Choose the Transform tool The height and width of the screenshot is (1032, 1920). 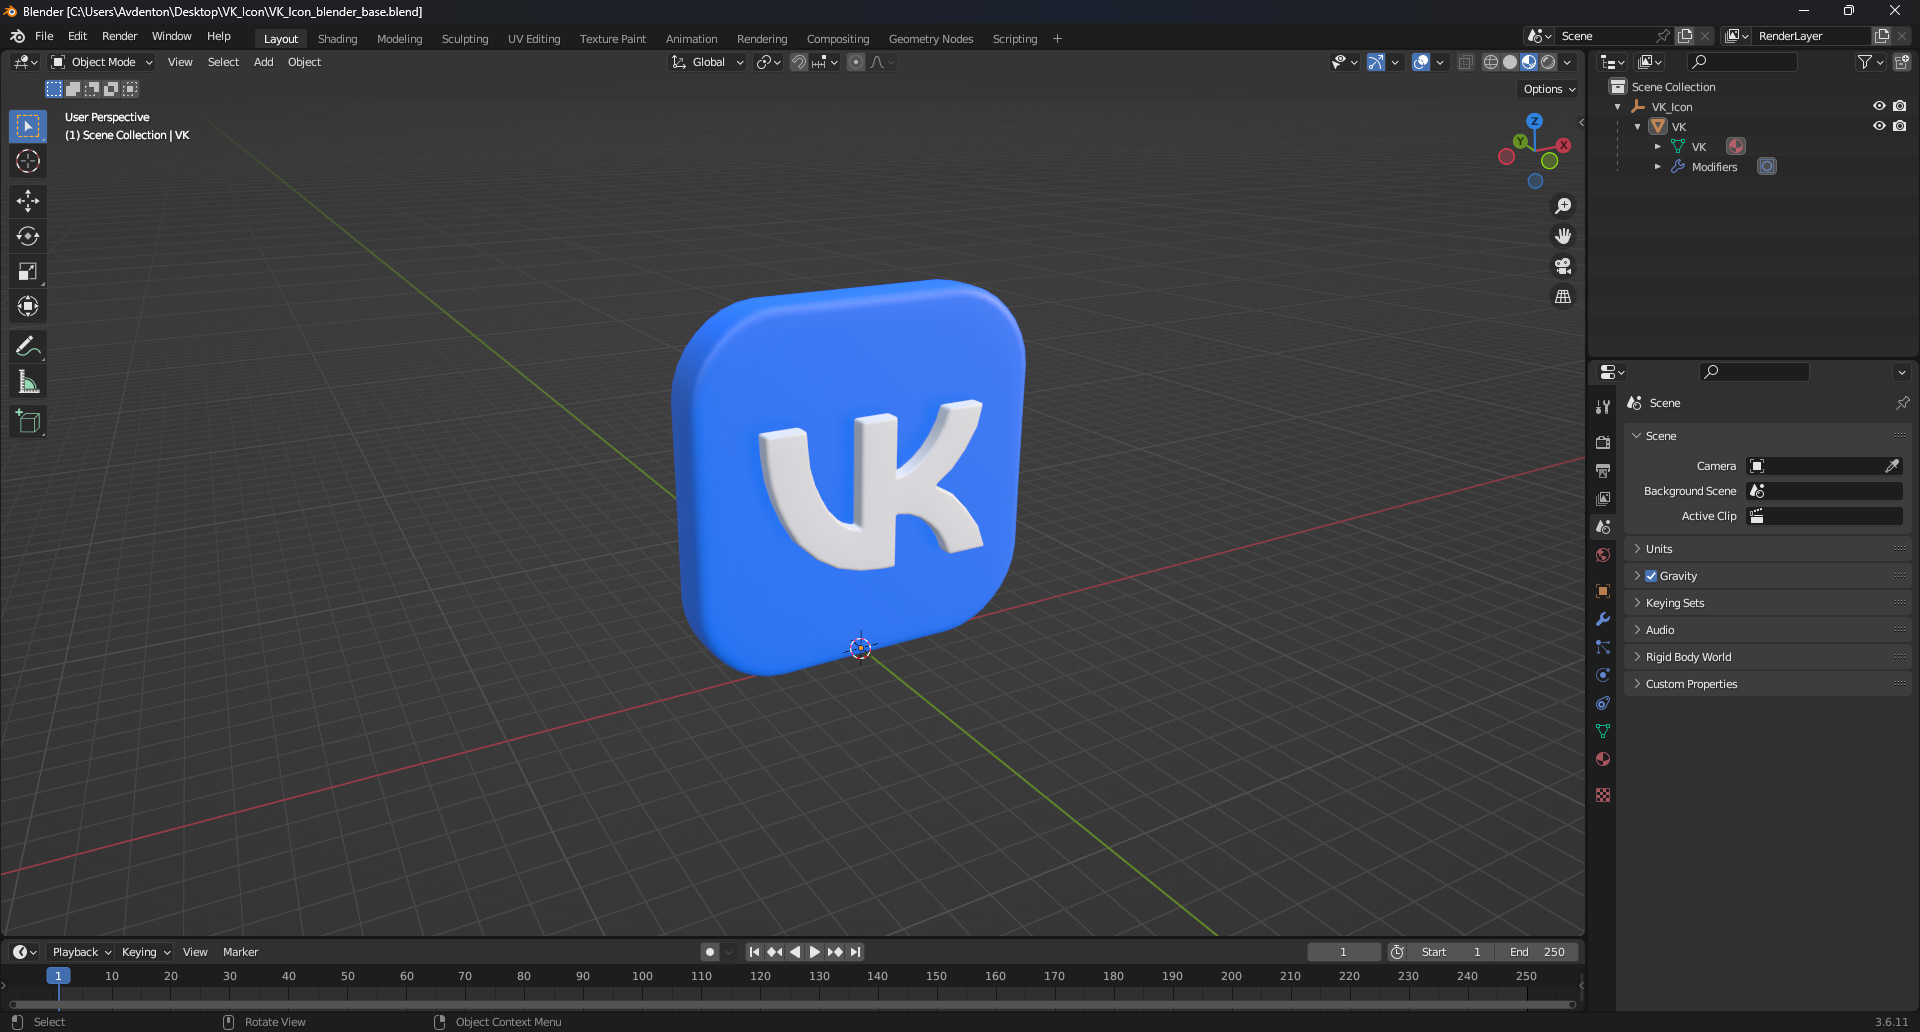tap(28, 306)
